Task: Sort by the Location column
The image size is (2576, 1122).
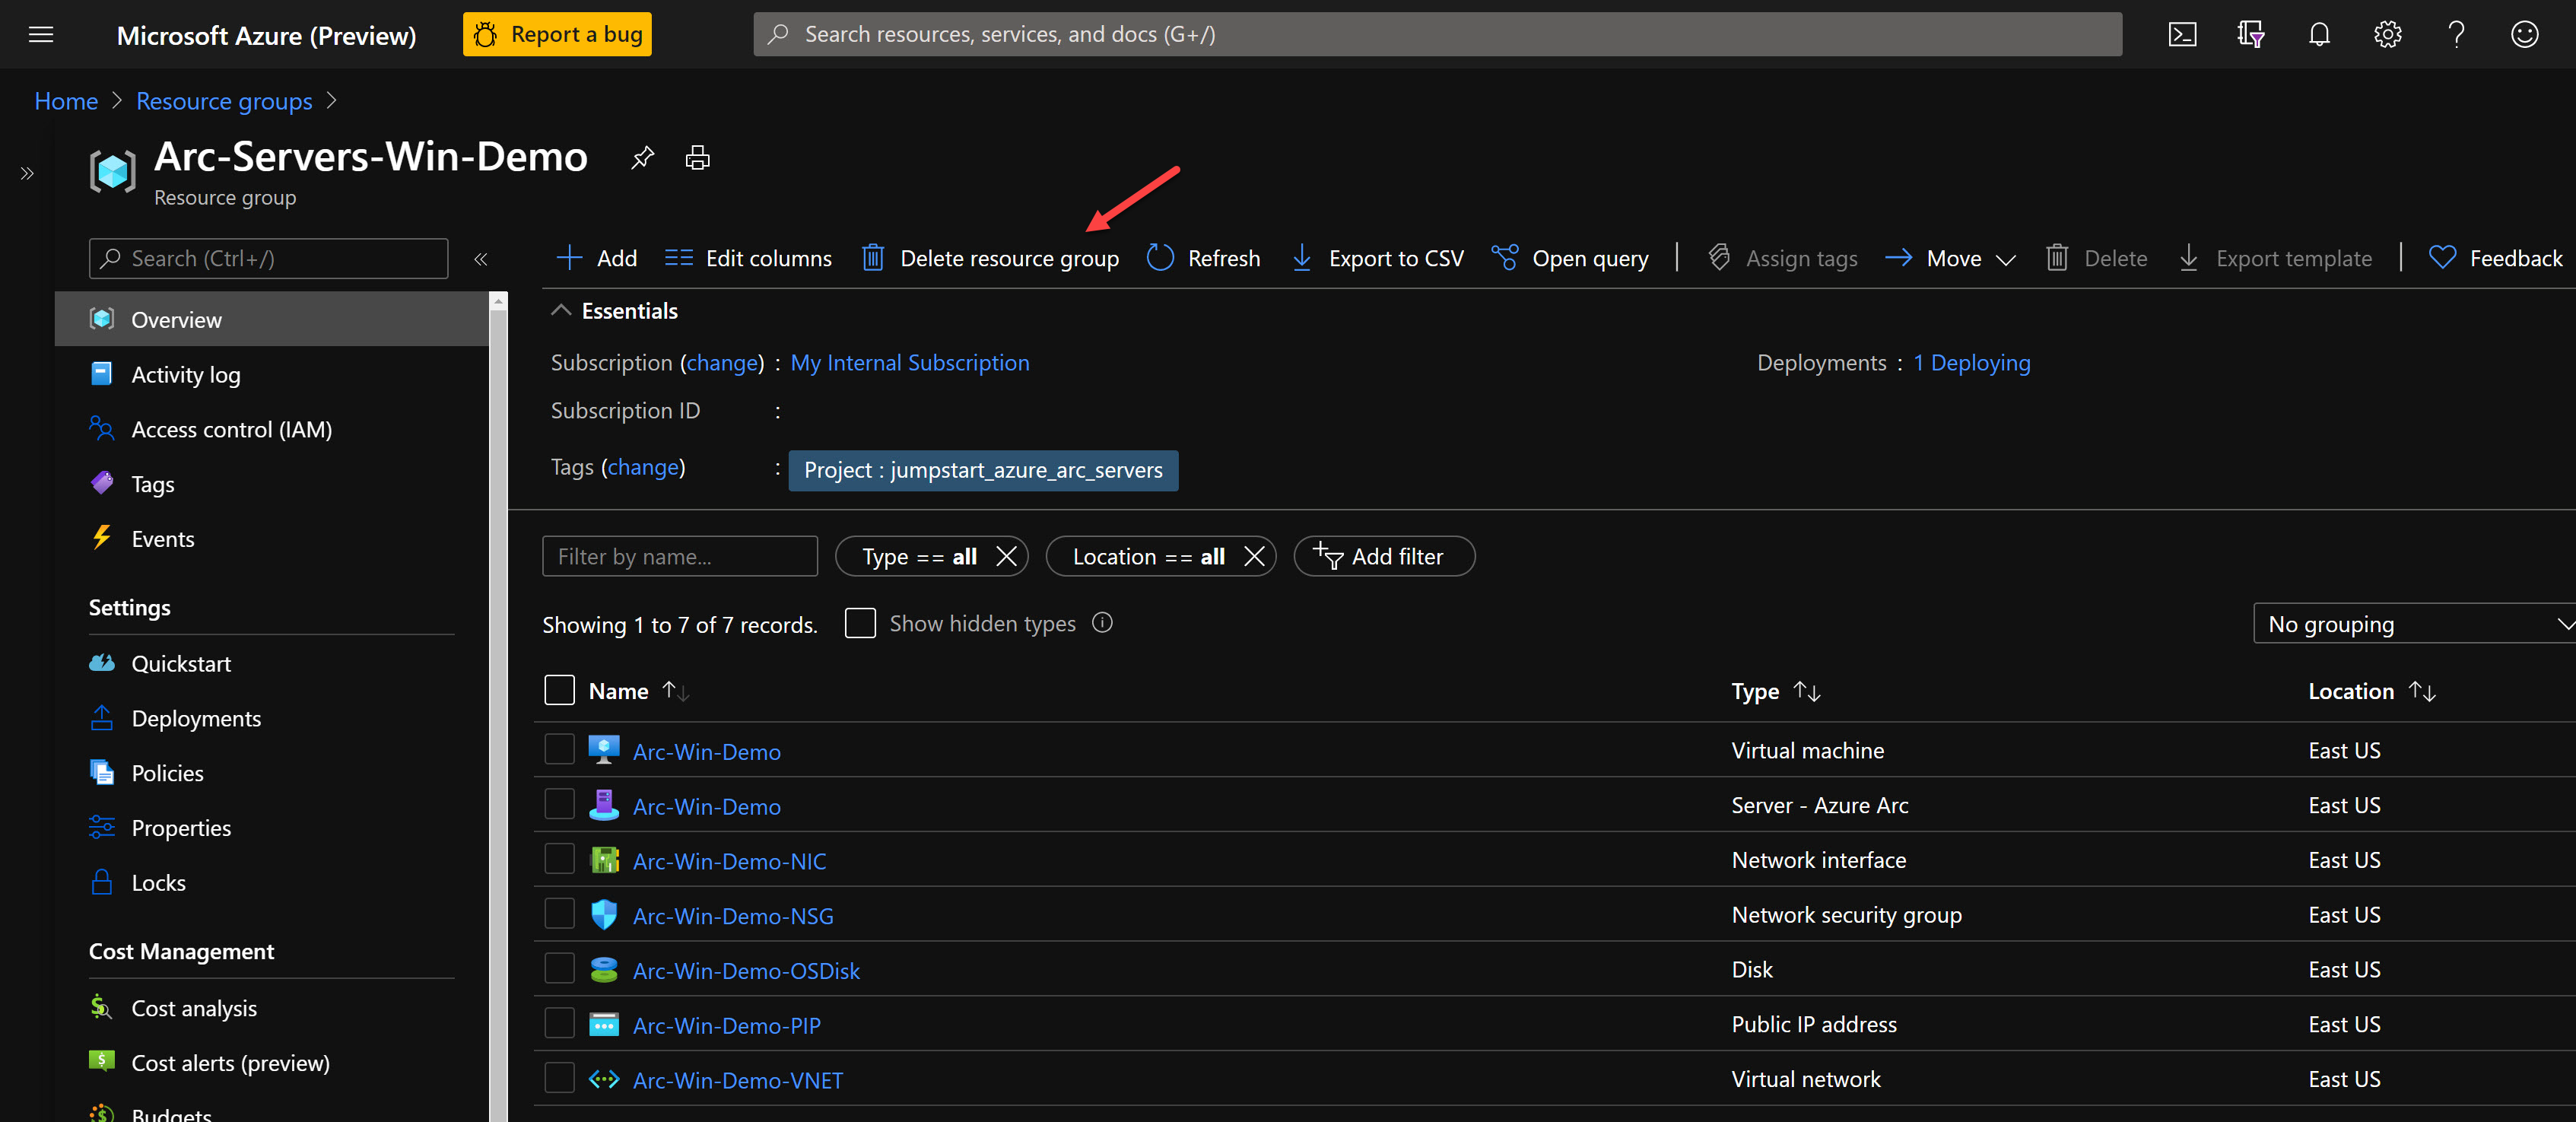Action: (2372, 691)
